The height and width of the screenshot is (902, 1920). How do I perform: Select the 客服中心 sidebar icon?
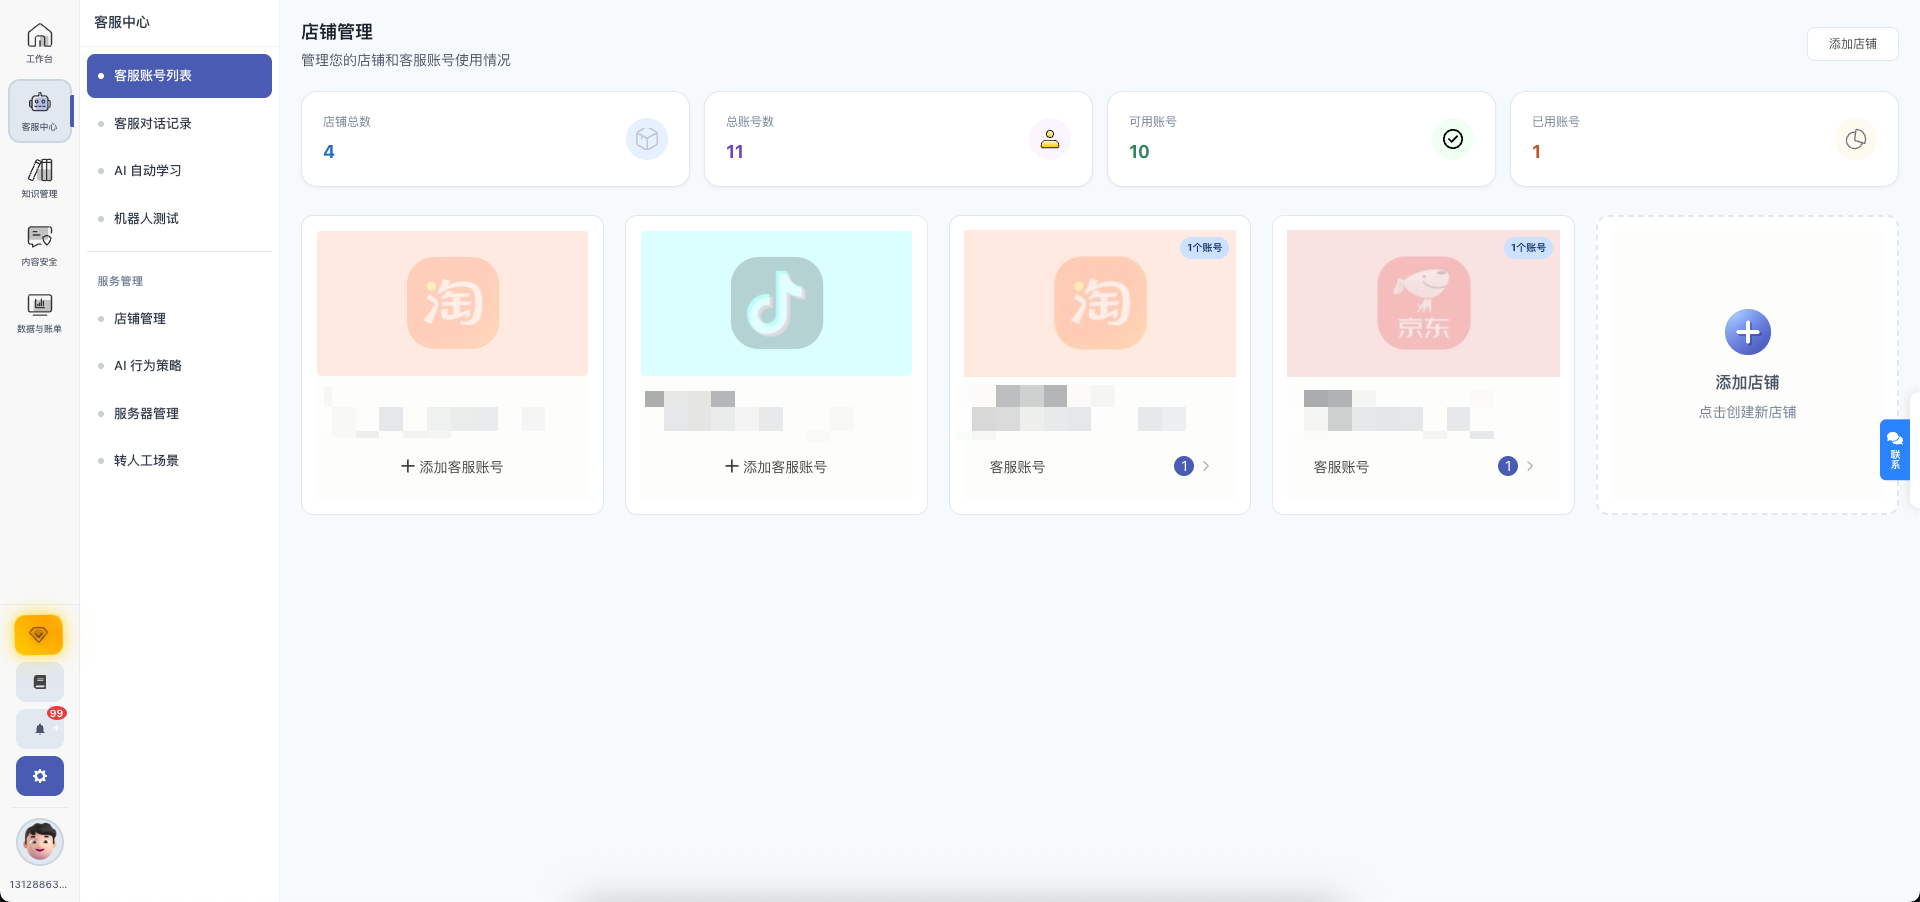(x=39, y=110)
